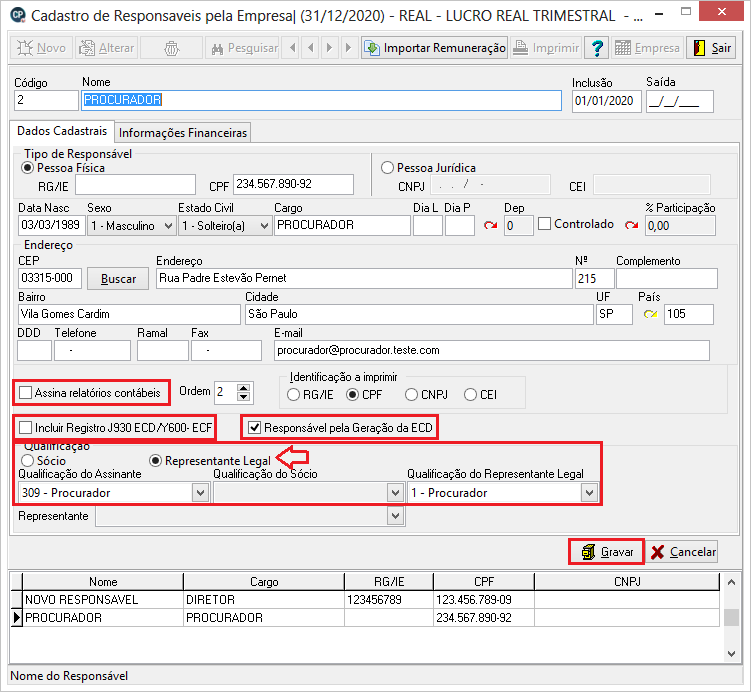Open Qualificação do Sócio dropdown
This screenshot has width=751, height=692.
point(395,493)
